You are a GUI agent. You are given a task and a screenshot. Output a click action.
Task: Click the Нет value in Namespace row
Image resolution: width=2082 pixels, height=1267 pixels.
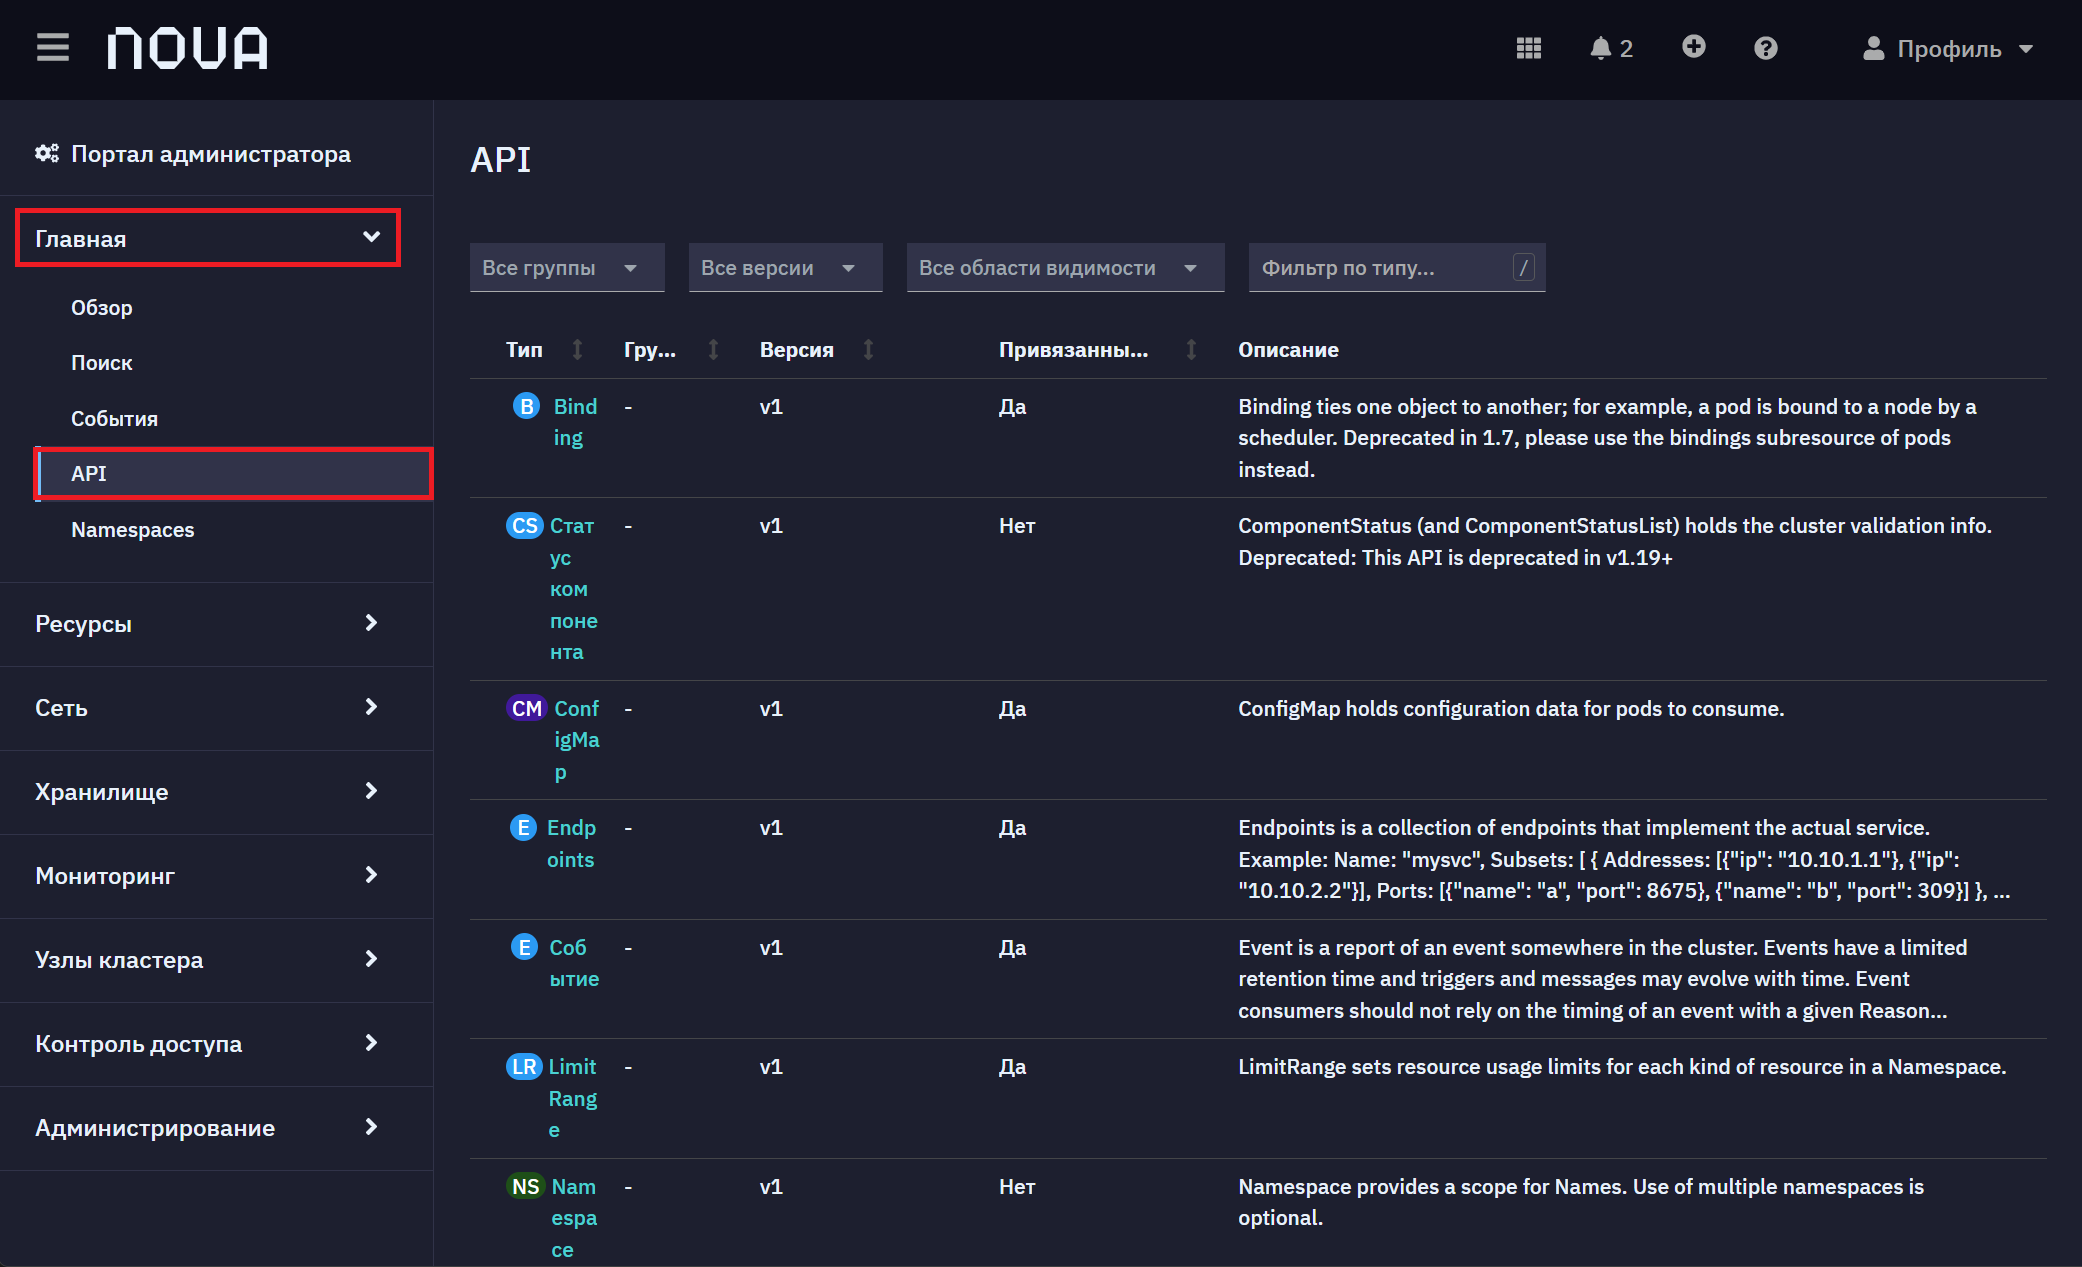coord(1017,1186)
